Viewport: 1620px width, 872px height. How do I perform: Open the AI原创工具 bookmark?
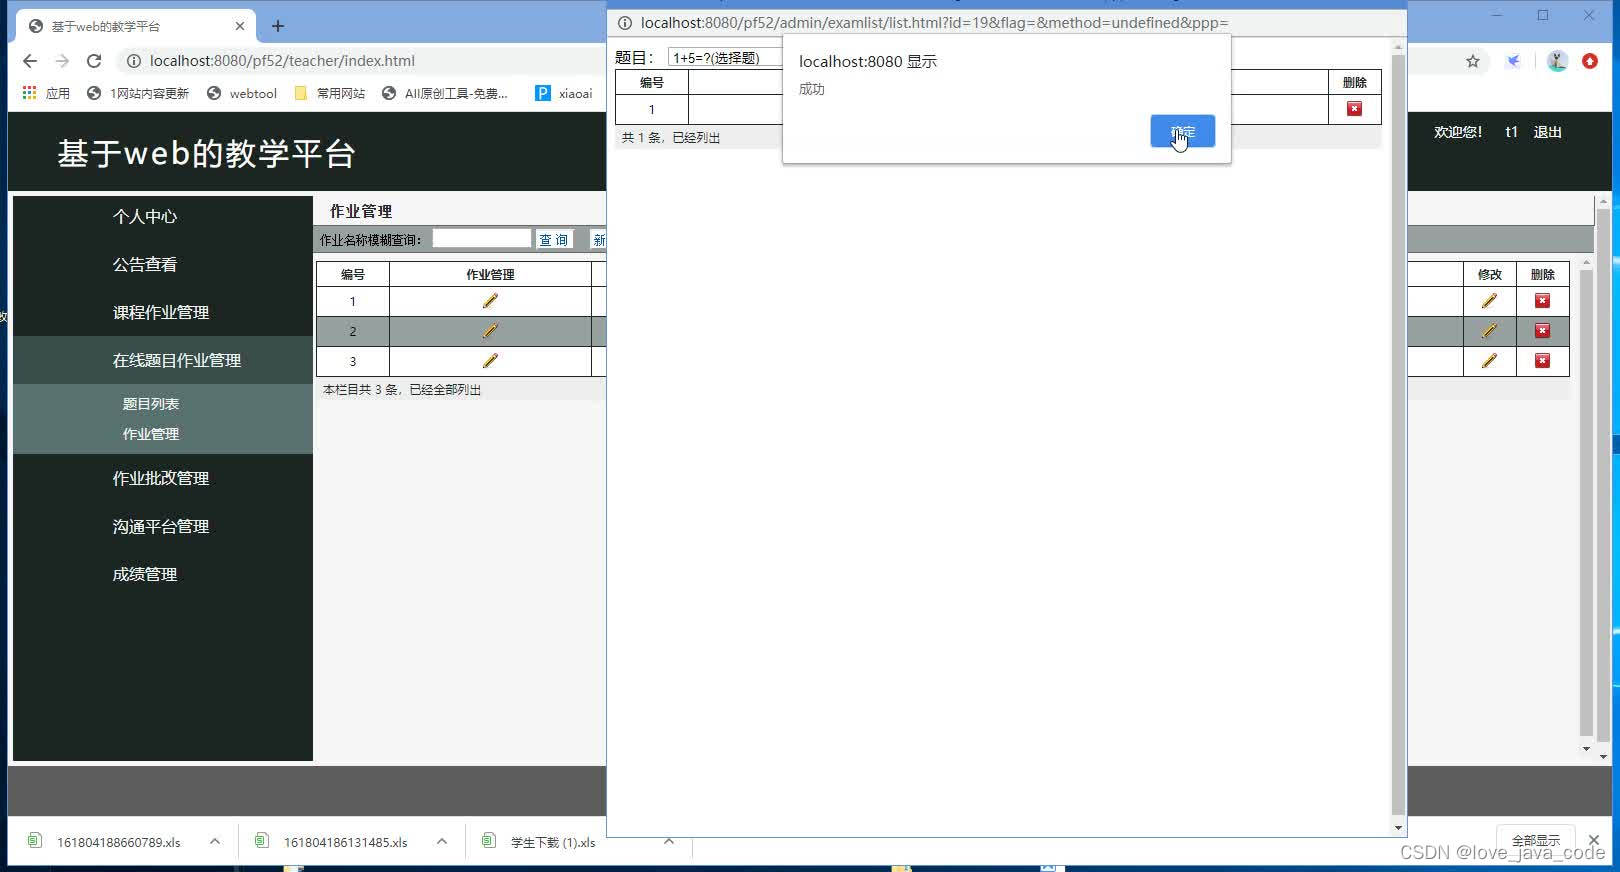[x=445, y=93]
